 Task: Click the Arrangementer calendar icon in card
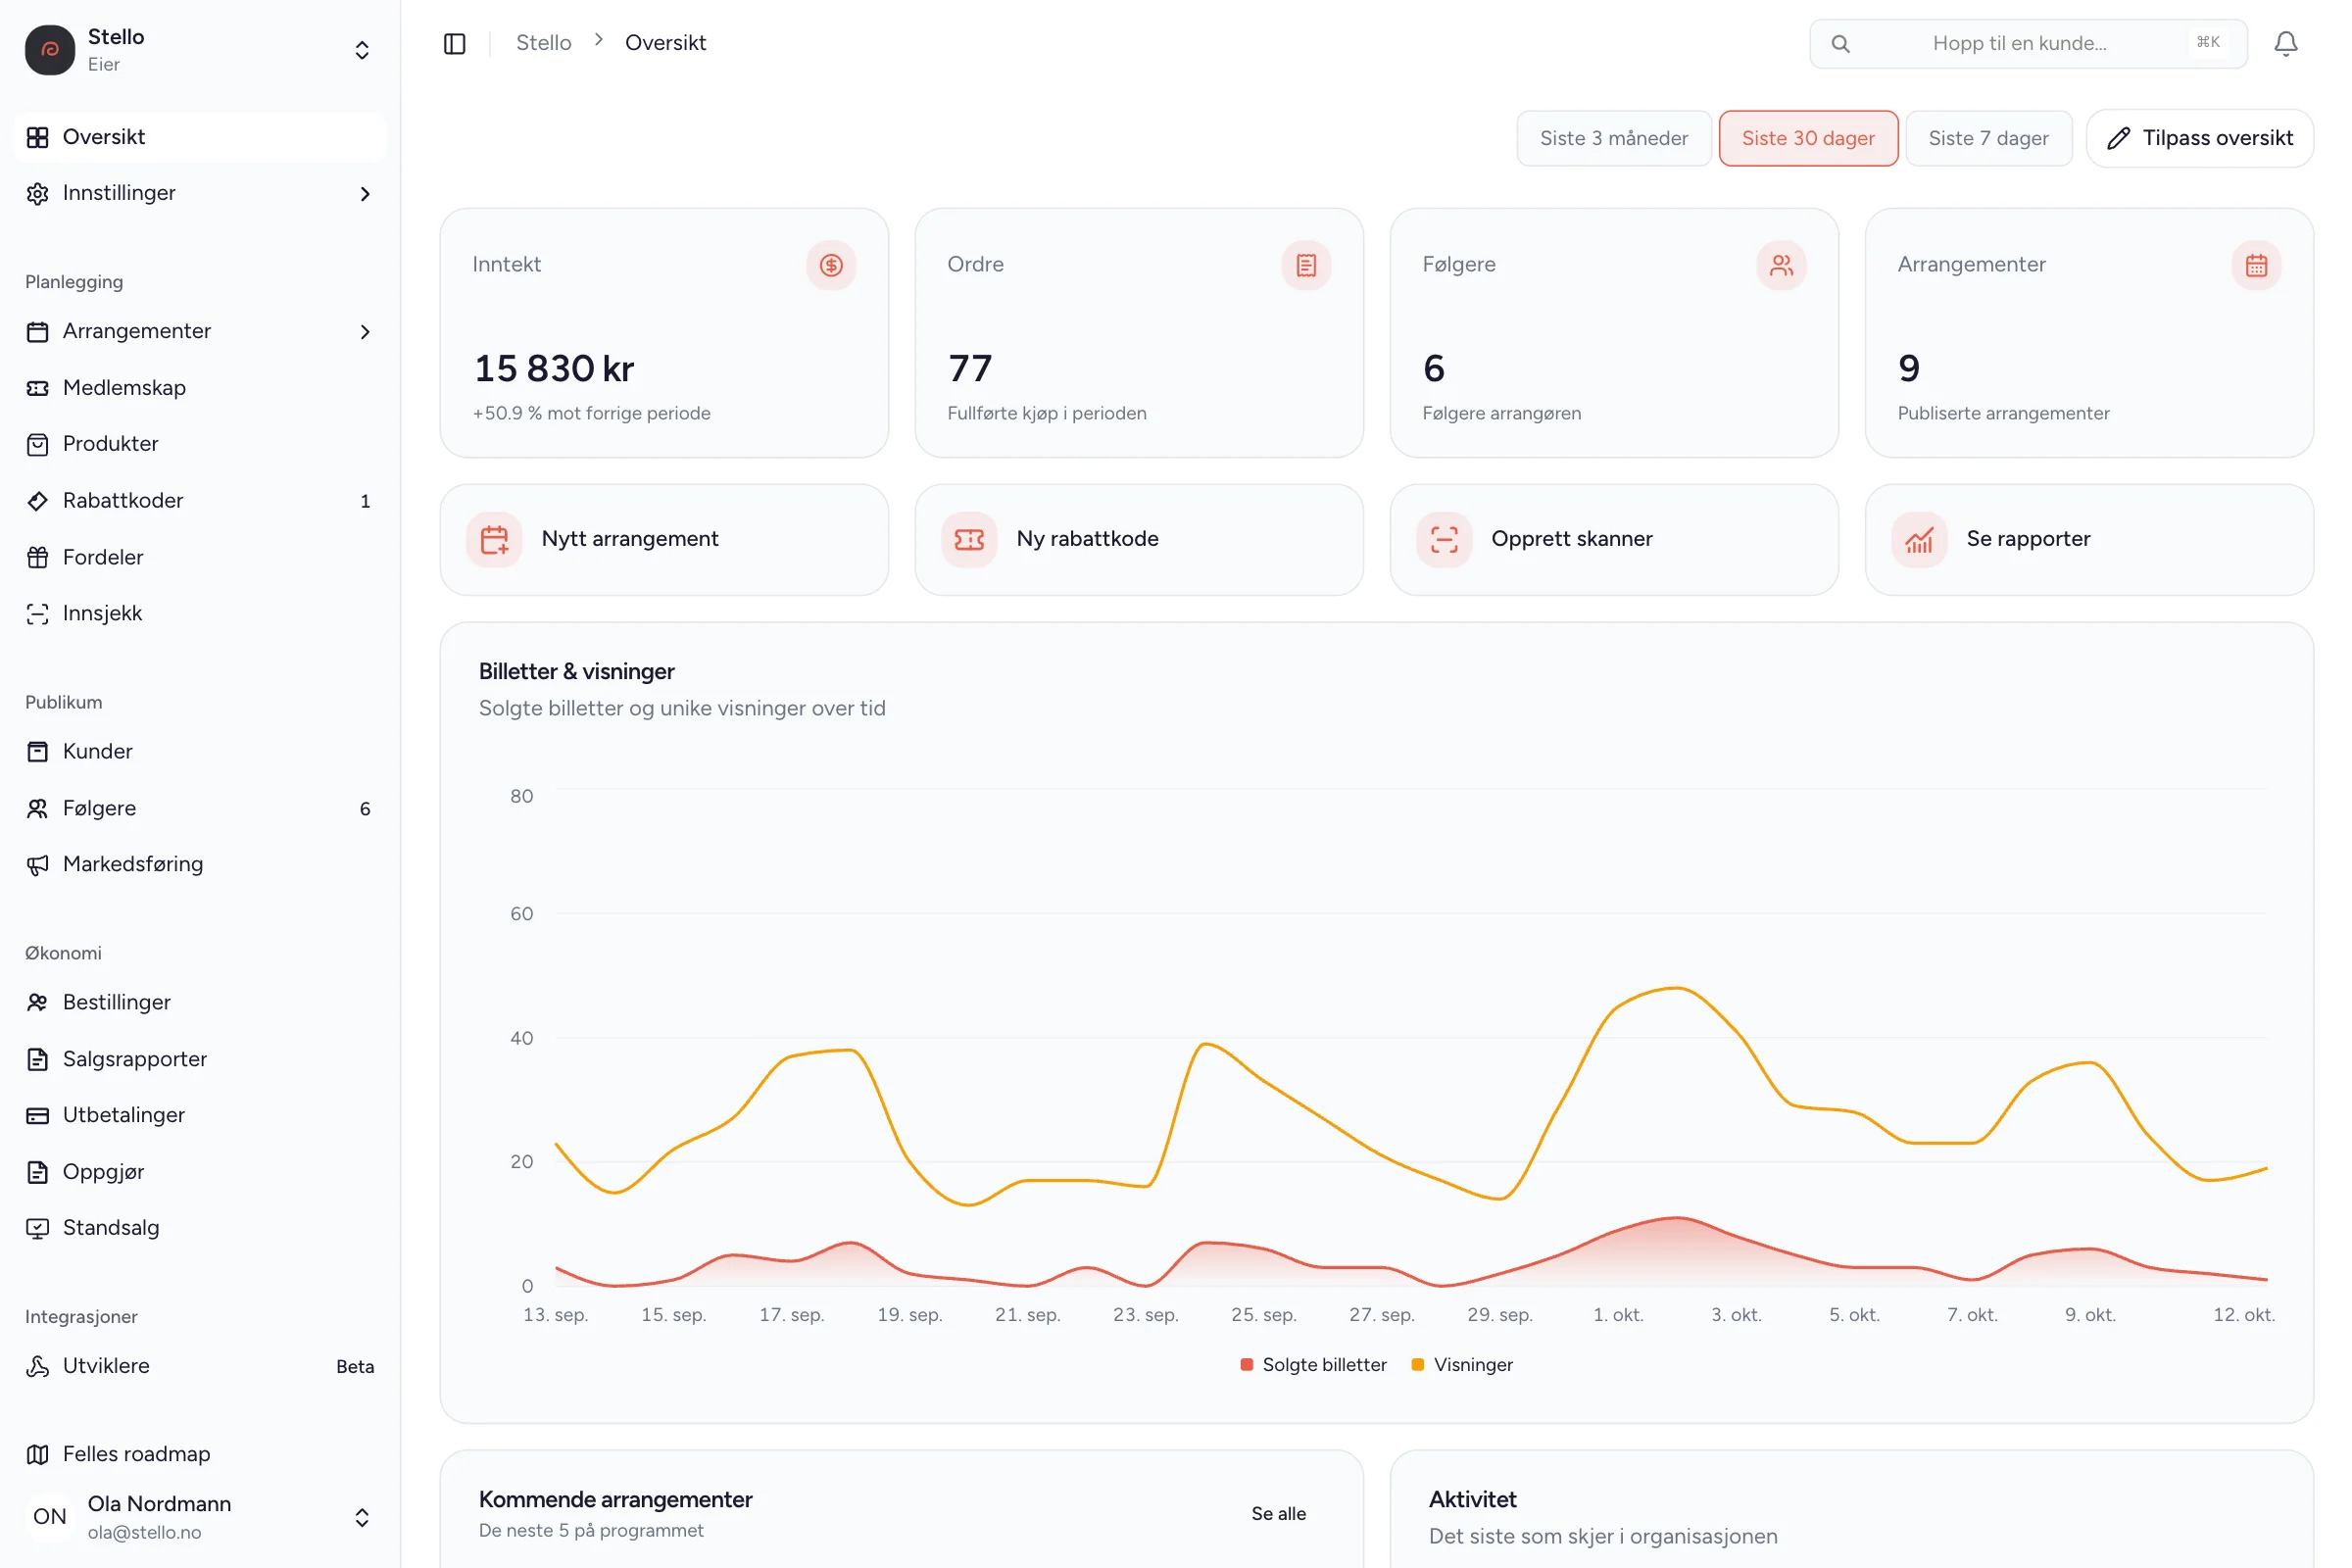2256,265
